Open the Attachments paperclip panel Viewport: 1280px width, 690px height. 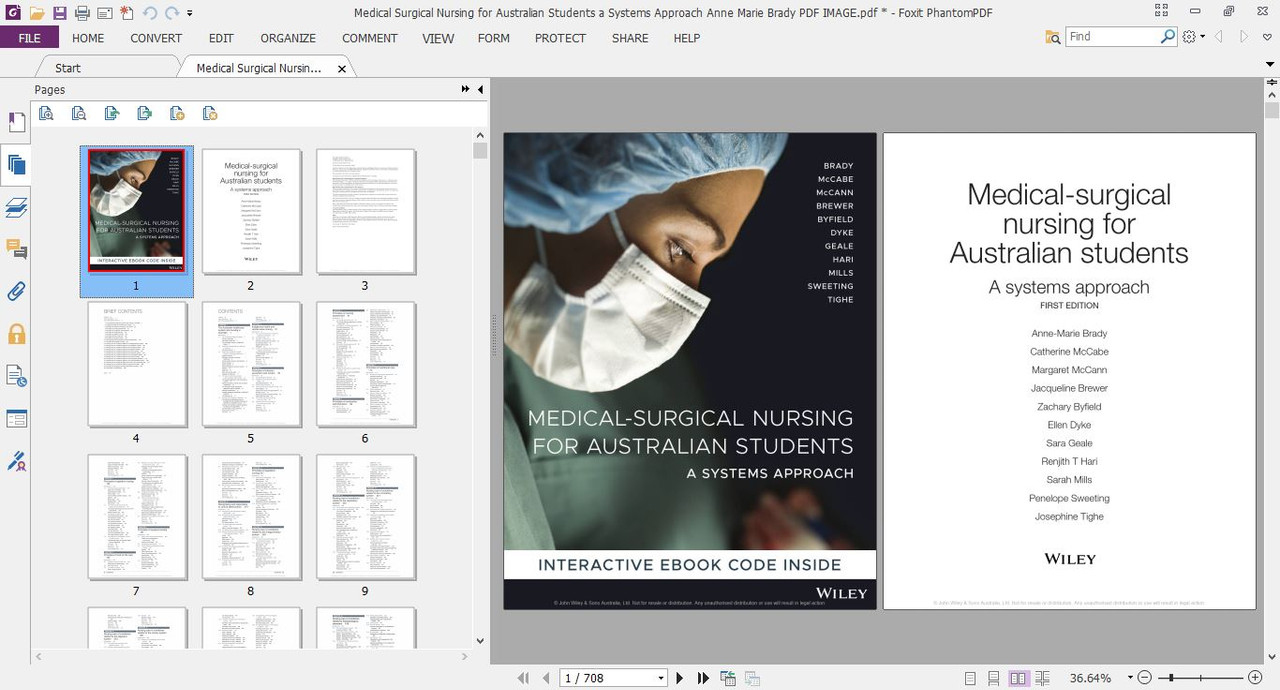tap(16, 292)
